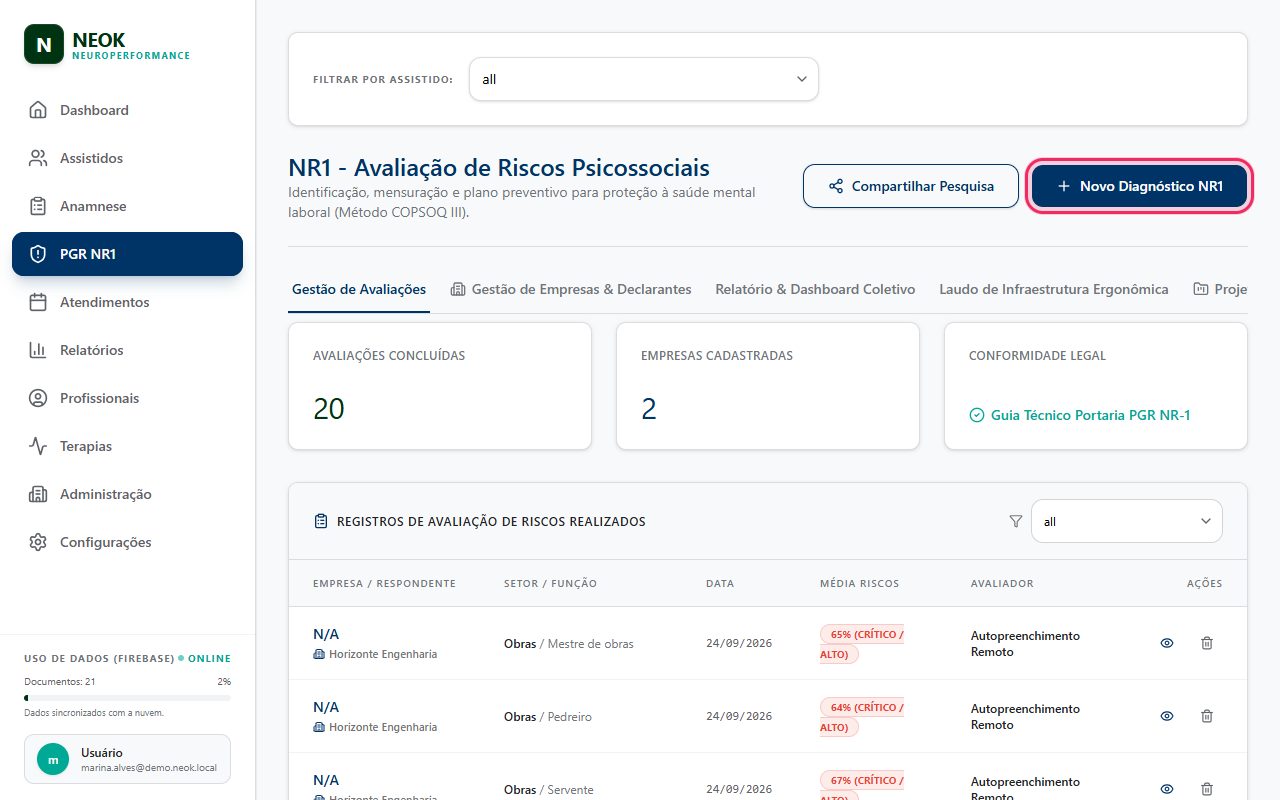This screenshot has width=1280, height=800.
Task: Click the user avatar with letter m
Action: (53, 760)
